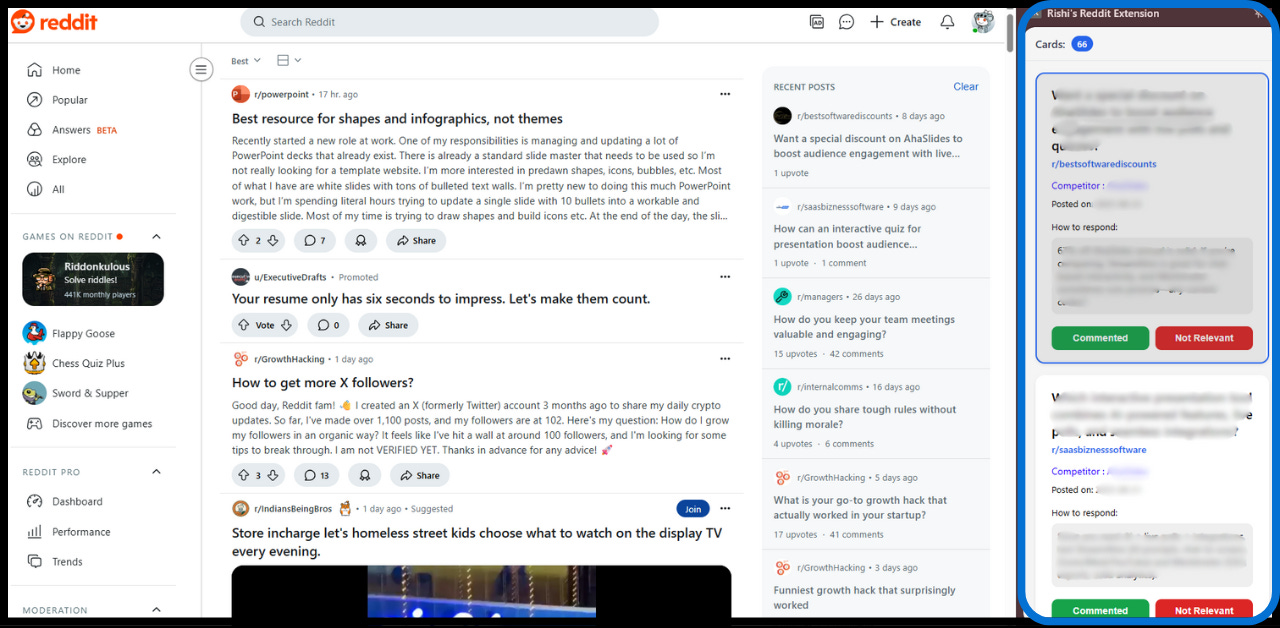
Task: Open options menu for the ExecutiveDrafts promoted post
Action: click(x=725, y=277)
